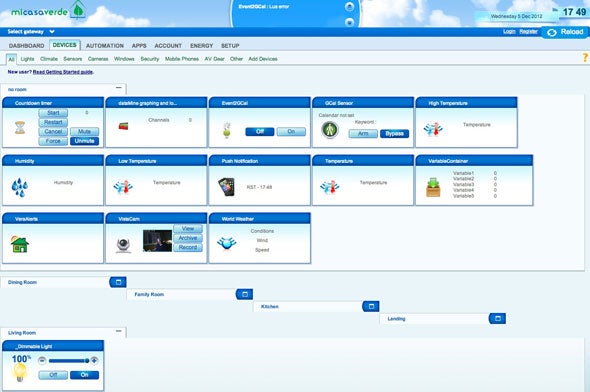Click the Humidity water drops icon
Screen dimensions: 590x392
point(20,187)
